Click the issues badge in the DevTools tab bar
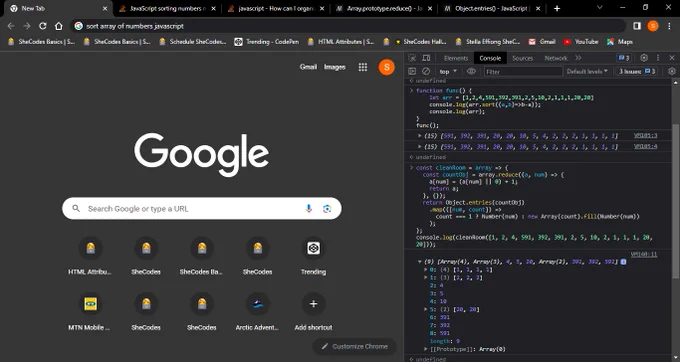 (624, 58)
